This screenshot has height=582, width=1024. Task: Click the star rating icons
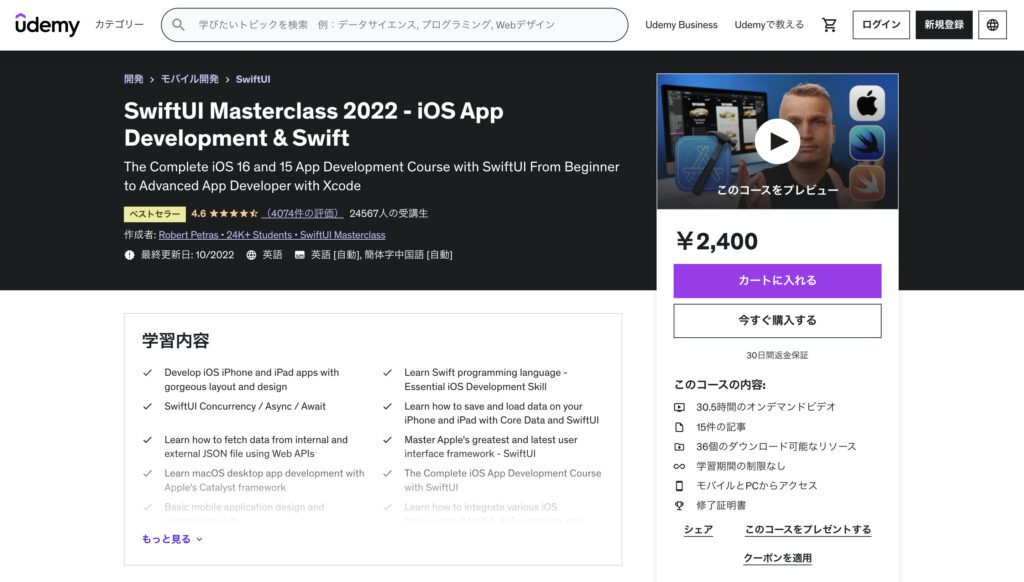click(233, 214)
